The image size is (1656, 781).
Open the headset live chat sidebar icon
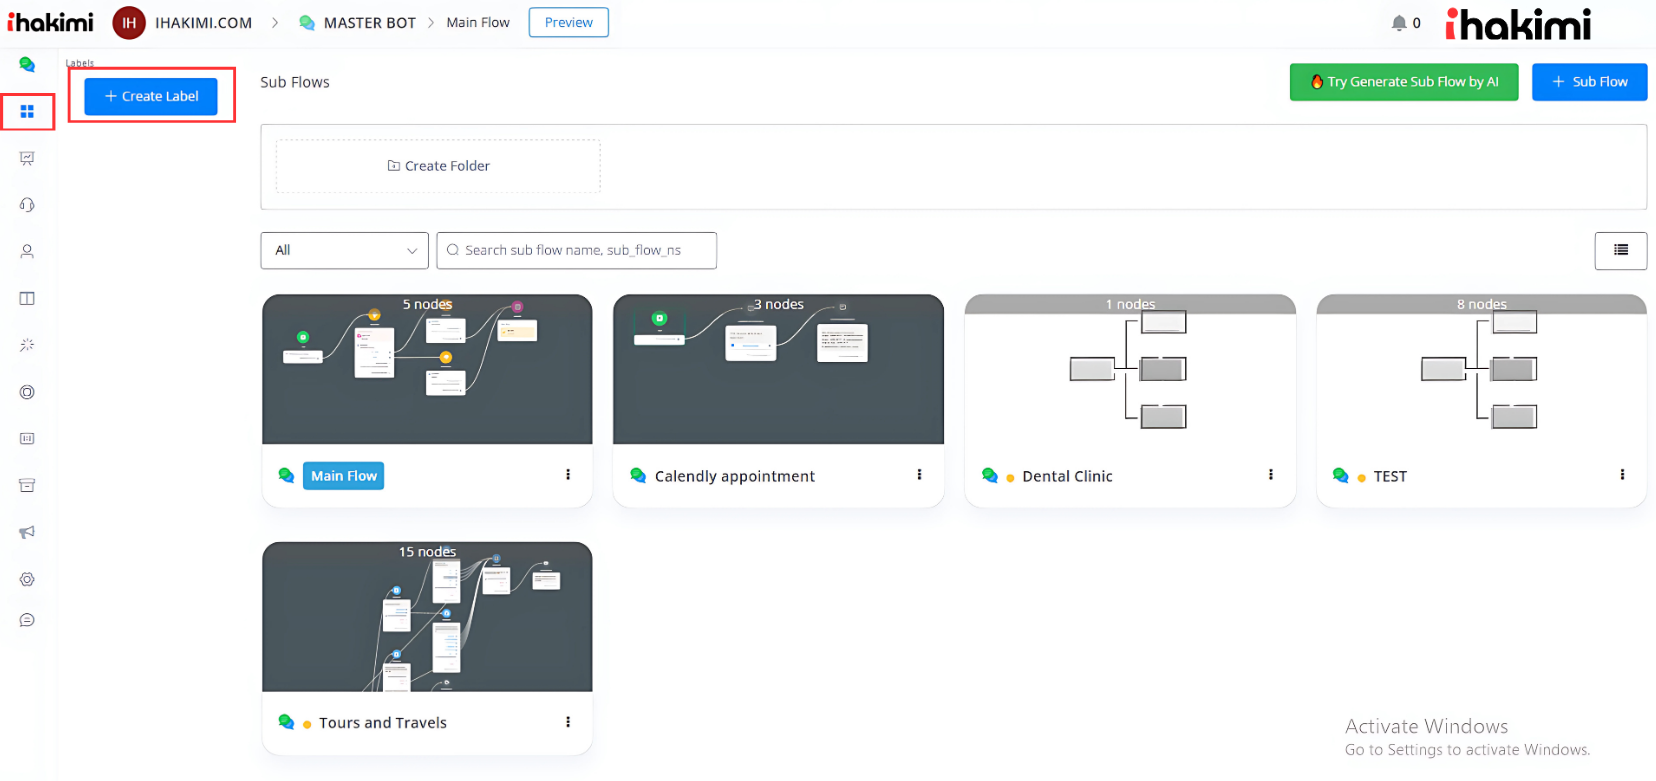coord(27,205)
